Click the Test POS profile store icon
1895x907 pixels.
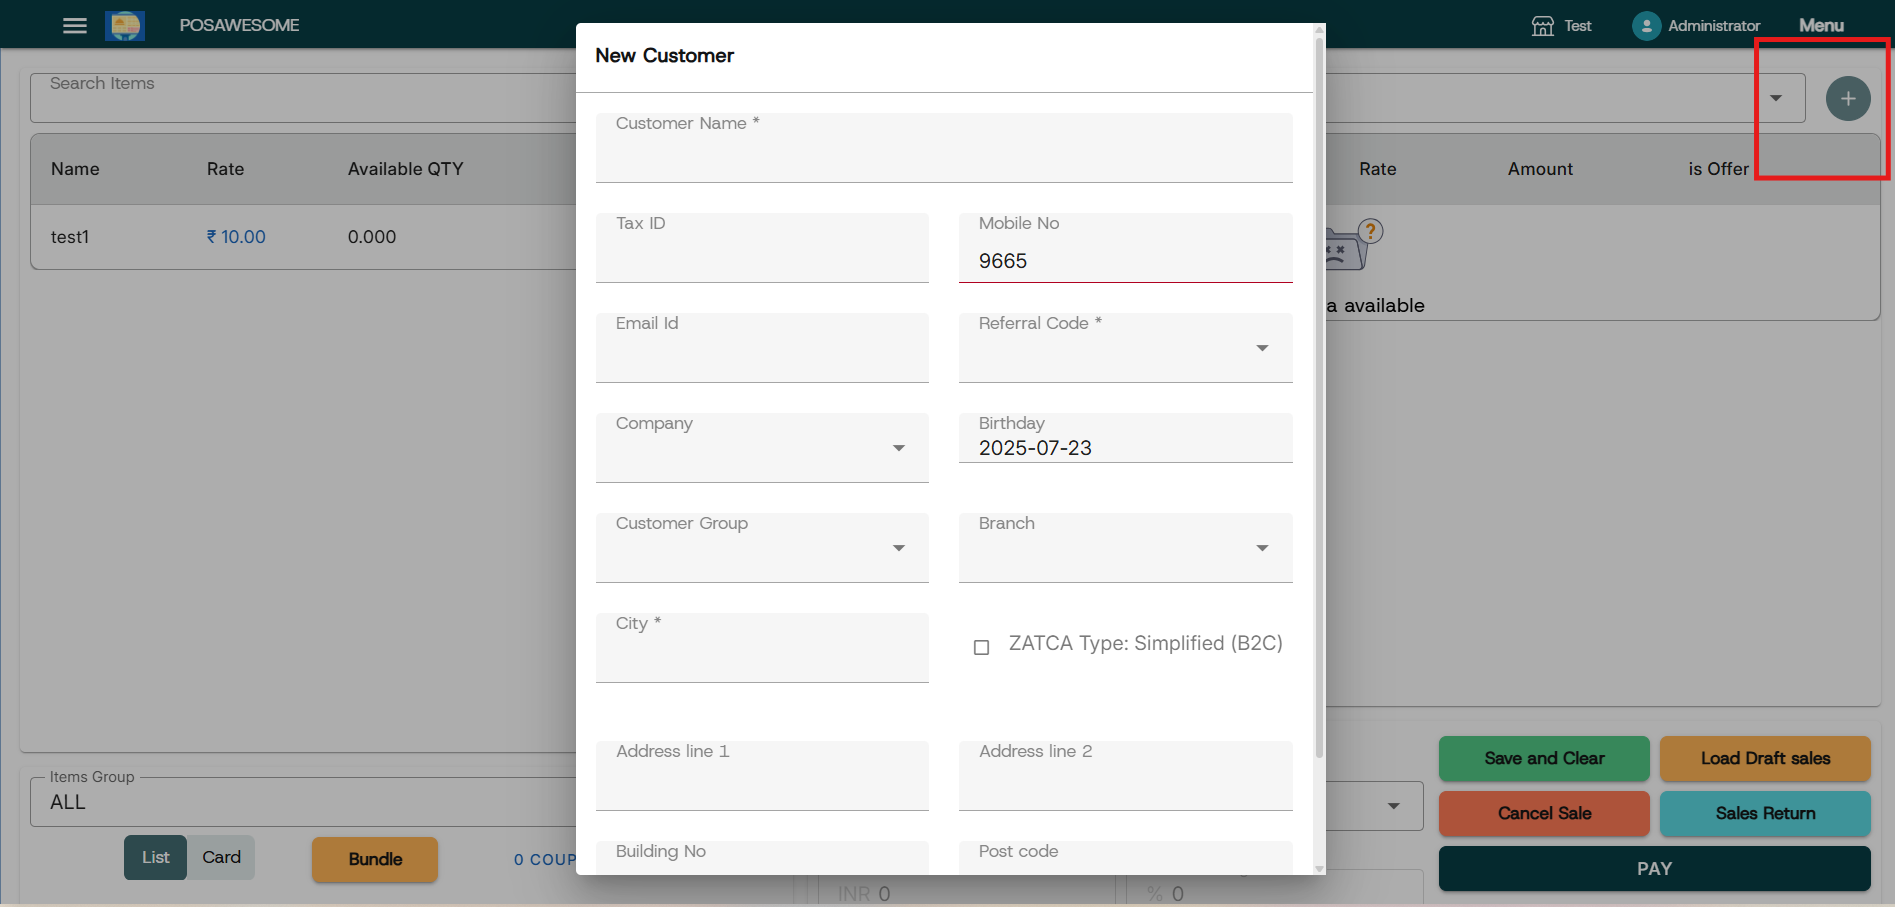tap(1543, 25)
